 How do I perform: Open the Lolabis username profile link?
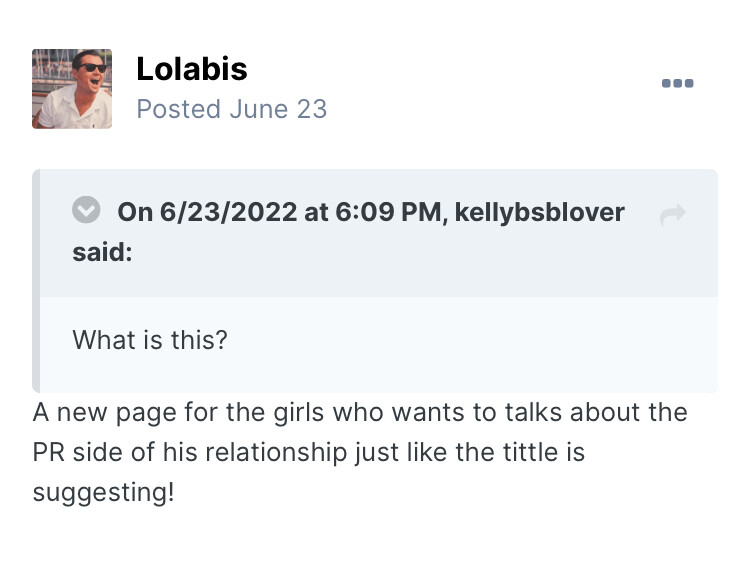pyautogui.click(x=191, y=69)
